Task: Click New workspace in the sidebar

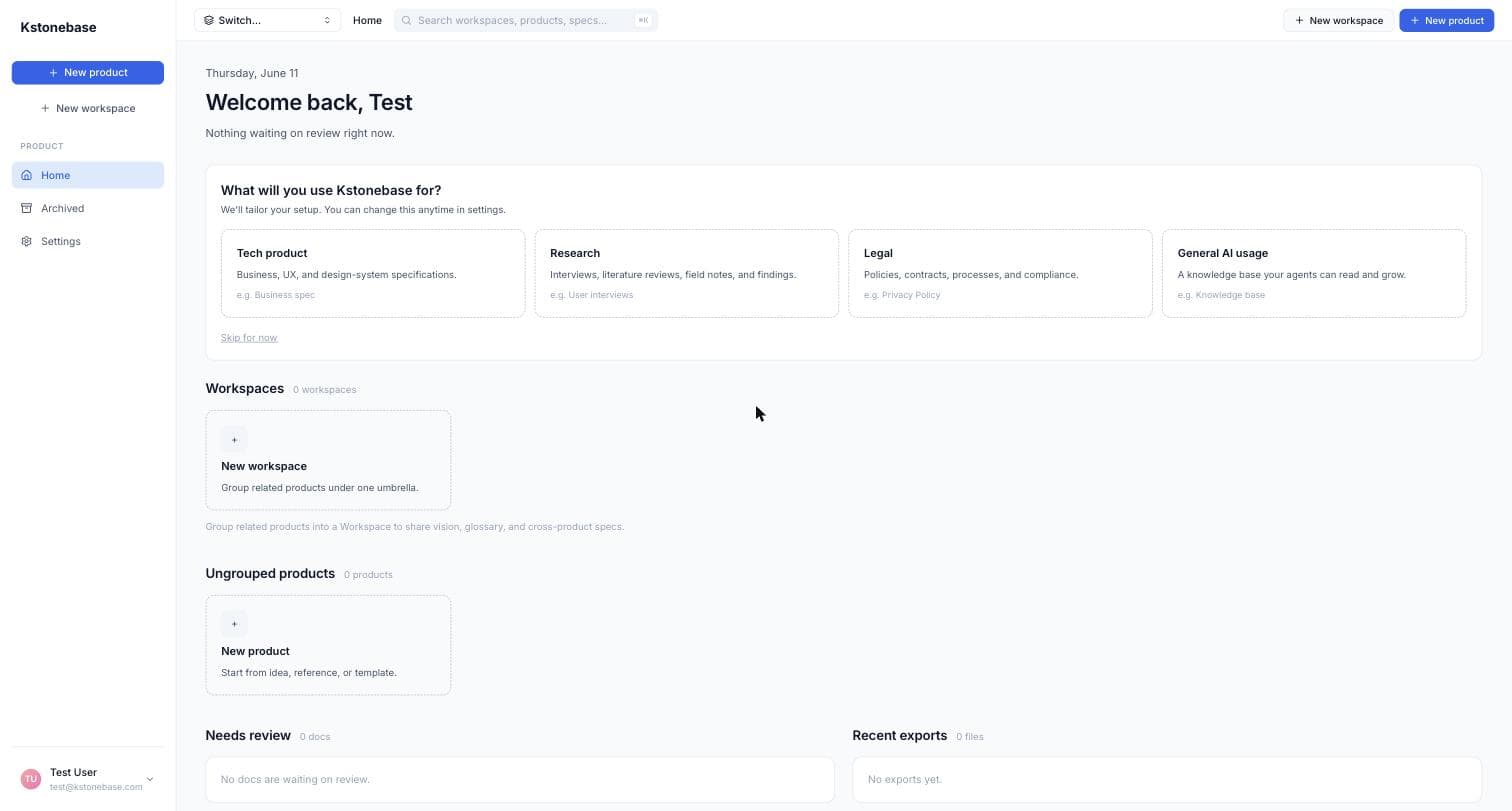Action: point(88,108)
